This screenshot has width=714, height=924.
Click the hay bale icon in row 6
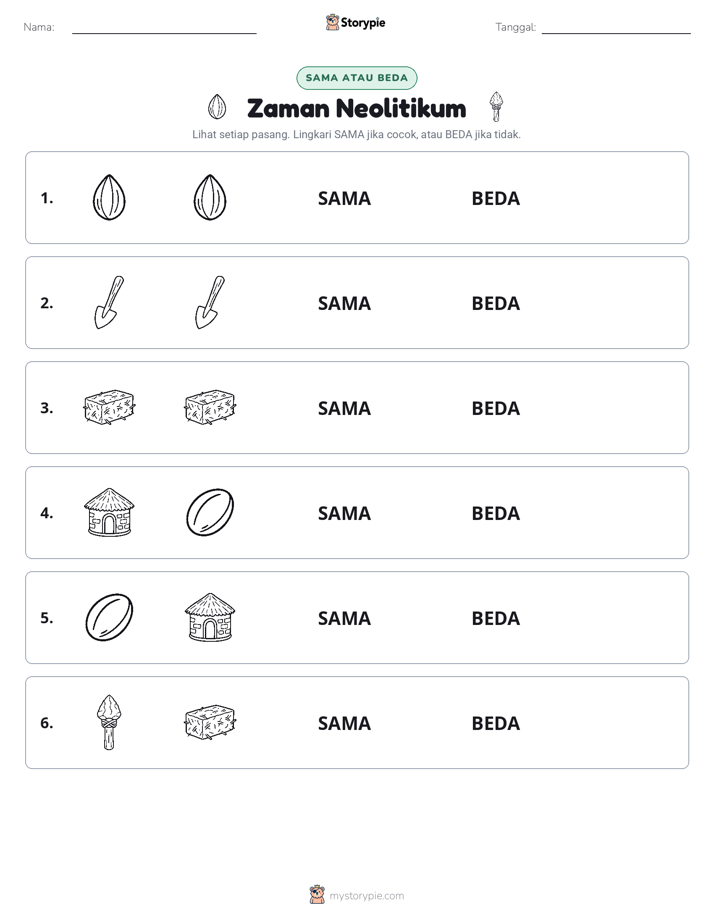tap(210, 722)
